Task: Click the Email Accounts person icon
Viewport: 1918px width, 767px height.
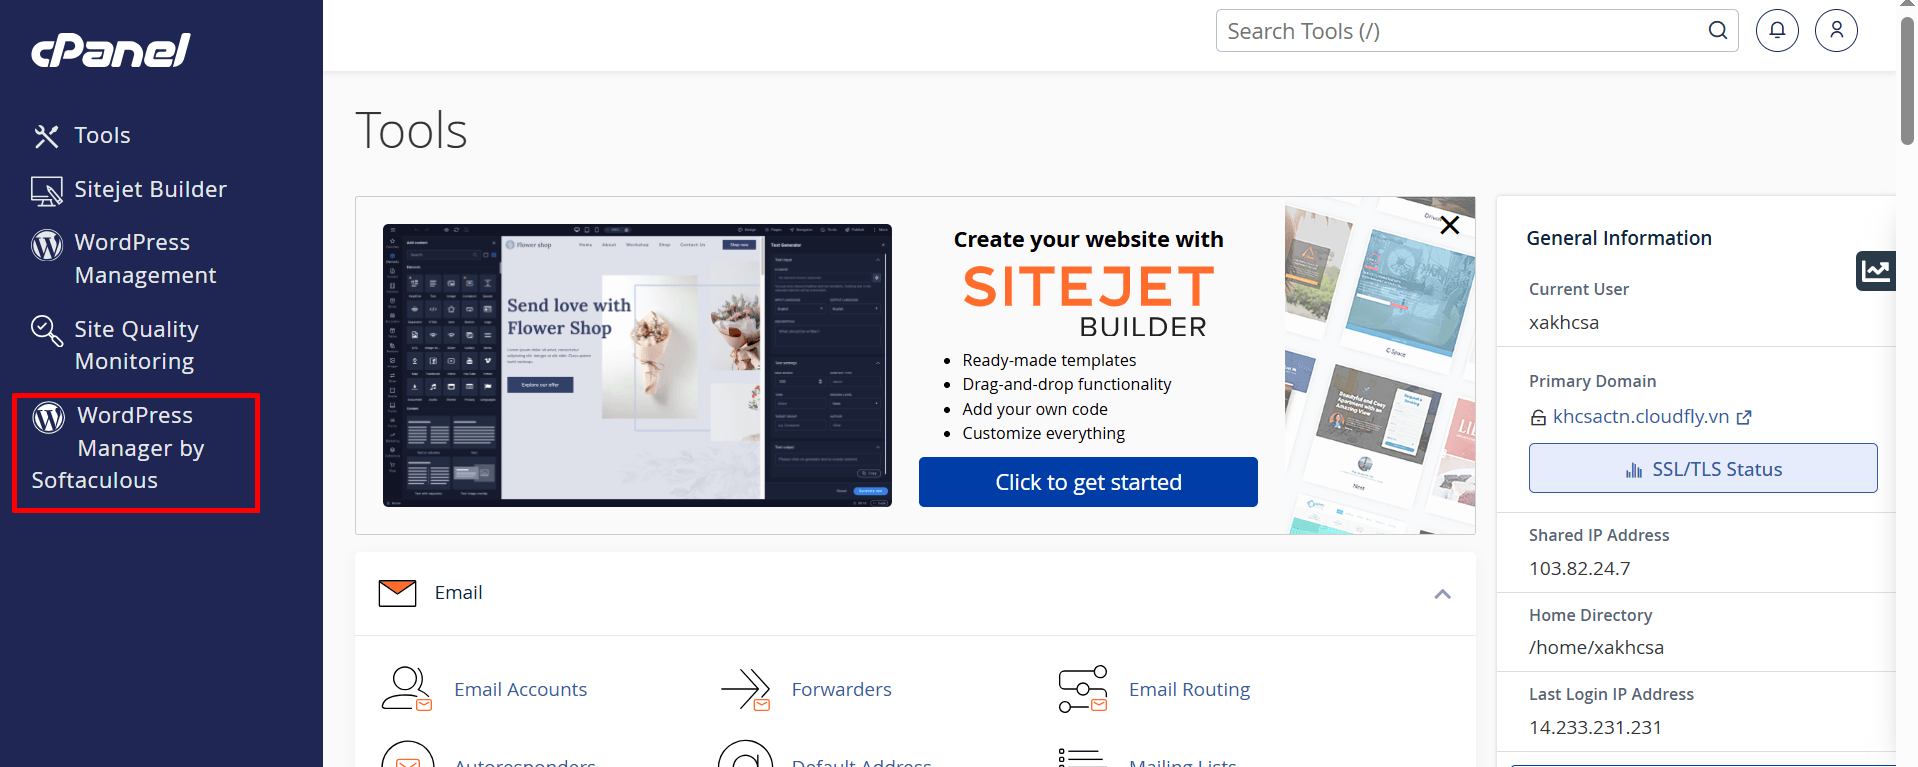Action: 406,689
